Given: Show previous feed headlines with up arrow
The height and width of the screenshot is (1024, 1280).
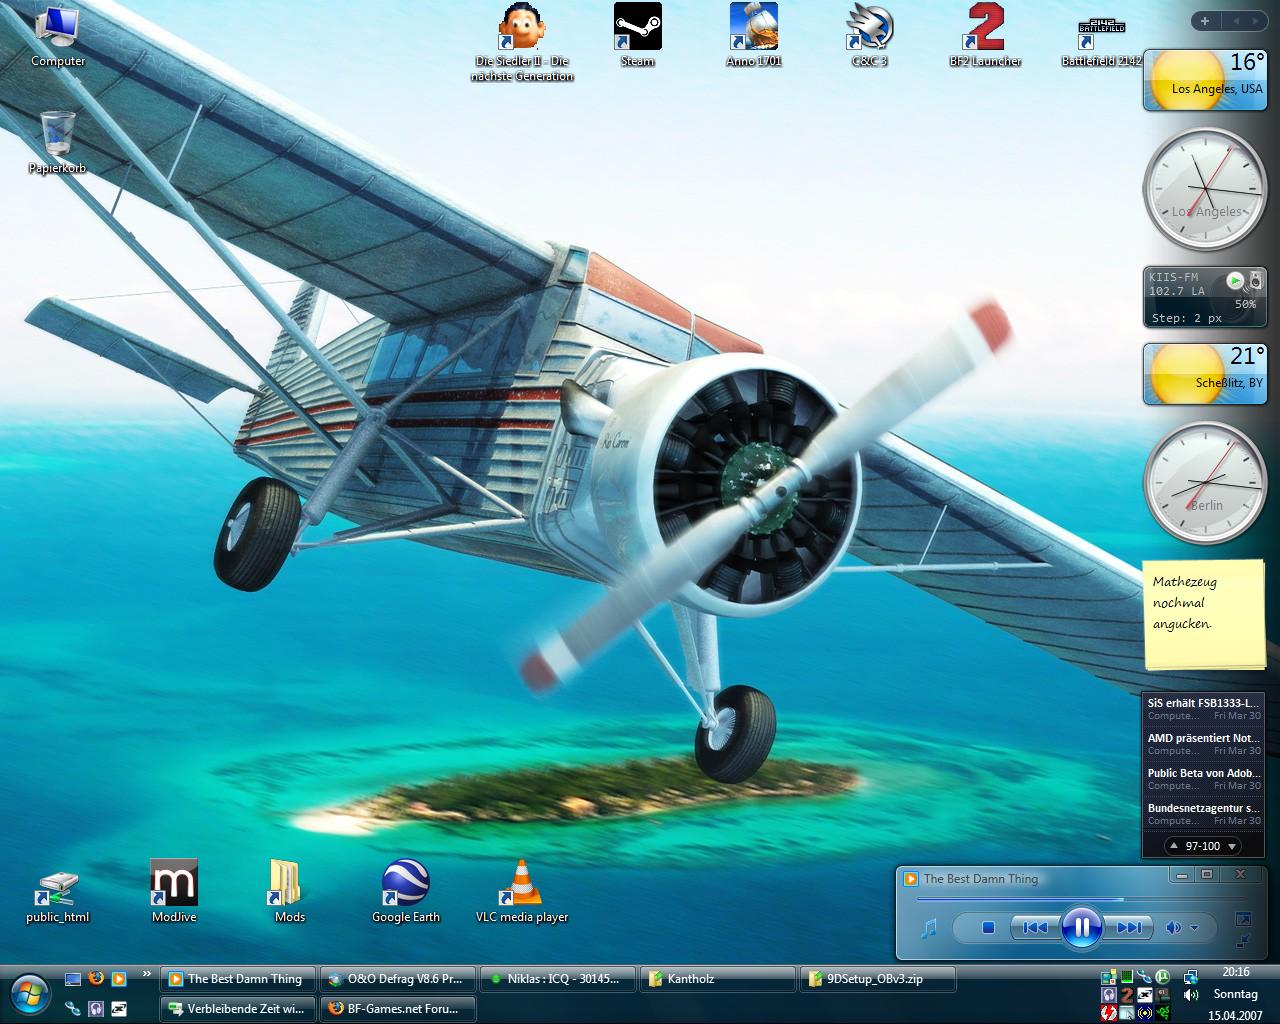Looking at the screenshot, I should click(x=1174, y=846).
